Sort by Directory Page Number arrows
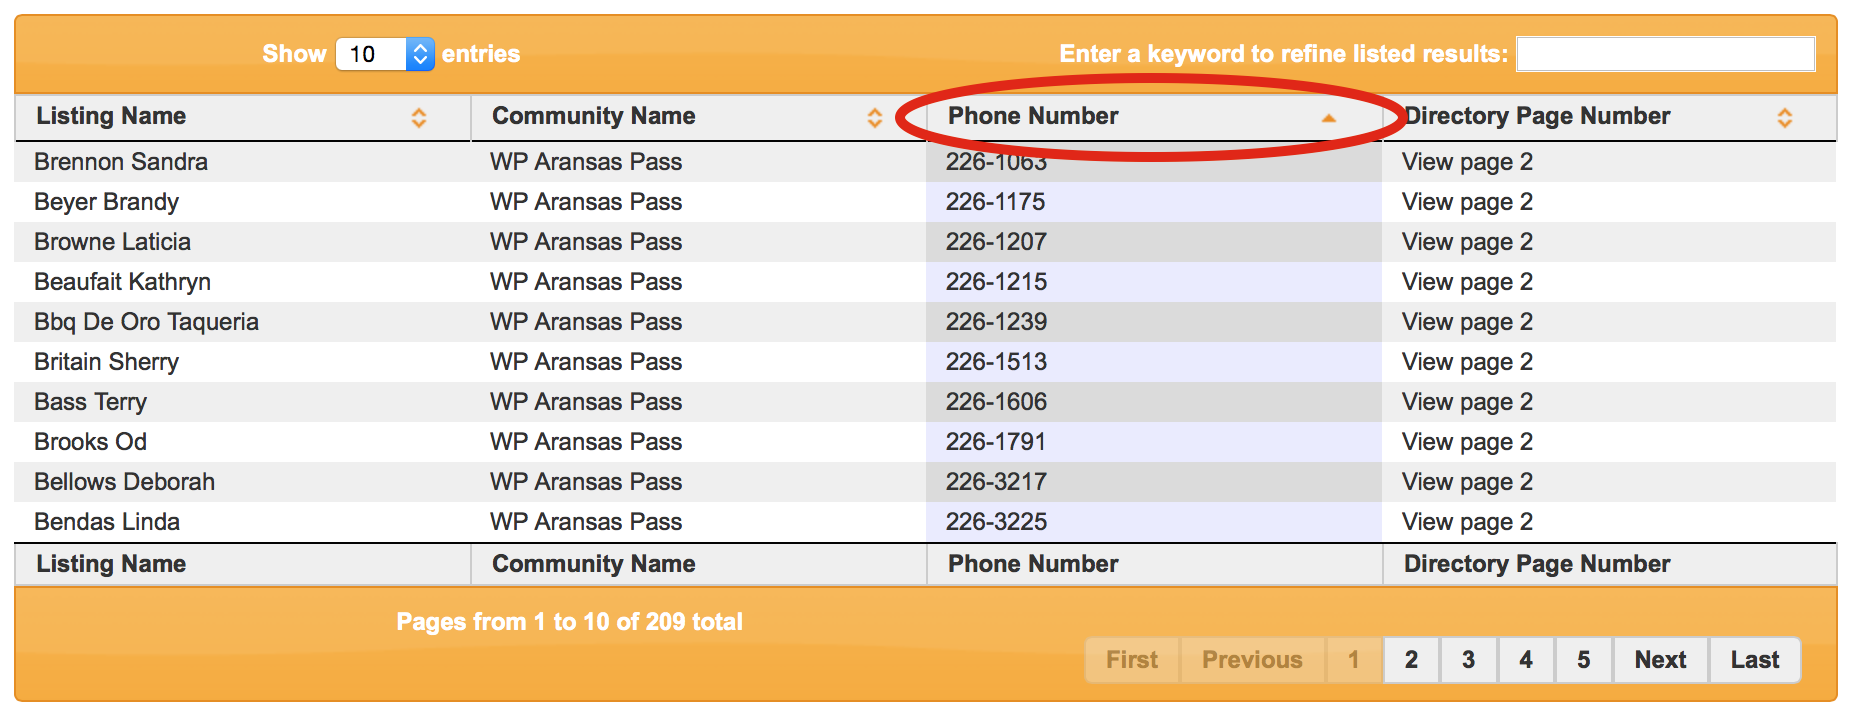This screenshot has width=1854, height=724. click(x=1784, y=118)
